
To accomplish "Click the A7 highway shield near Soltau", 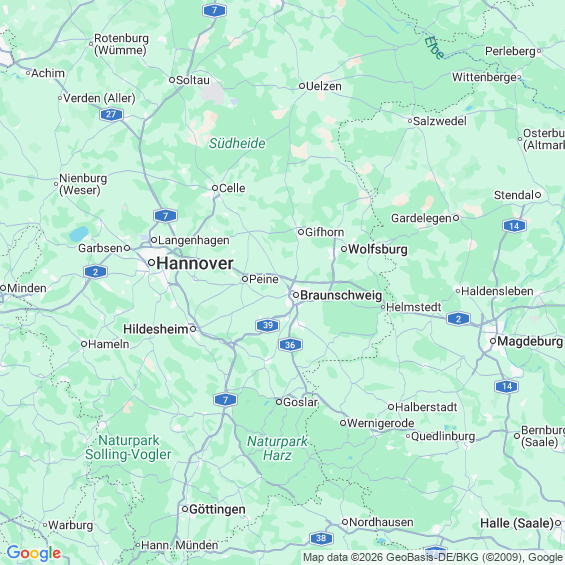I will tap(214, 10).
